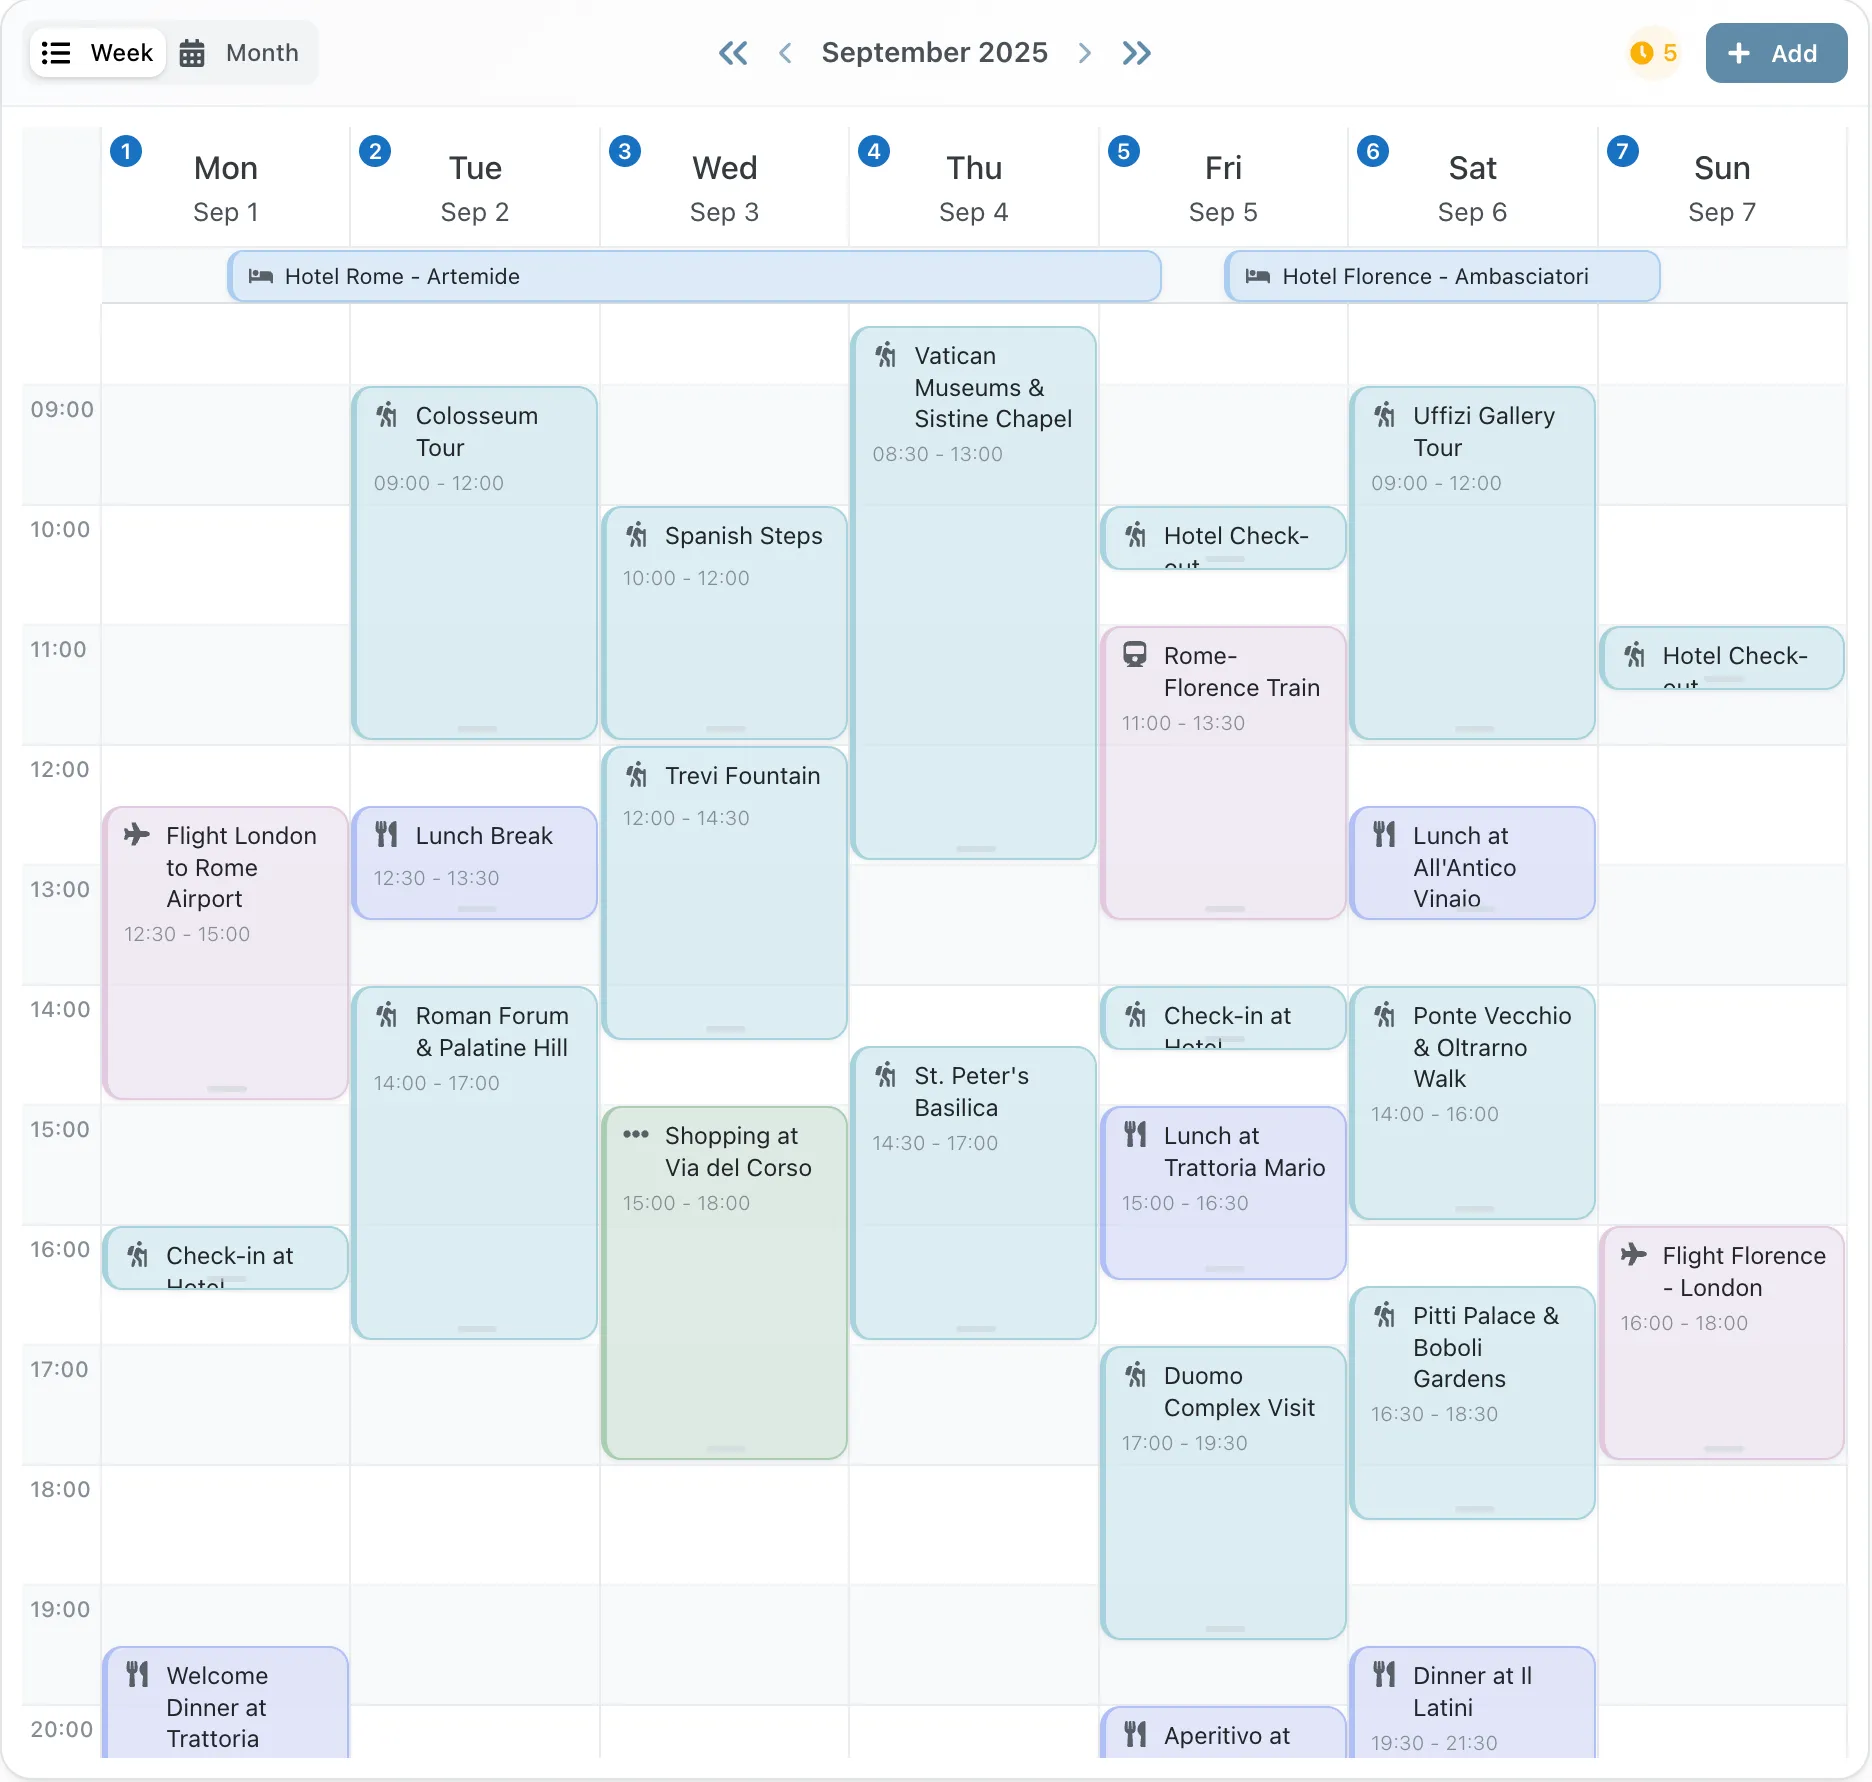
Task: Go to next week with single chevron
Action: tap(1085, 53)
